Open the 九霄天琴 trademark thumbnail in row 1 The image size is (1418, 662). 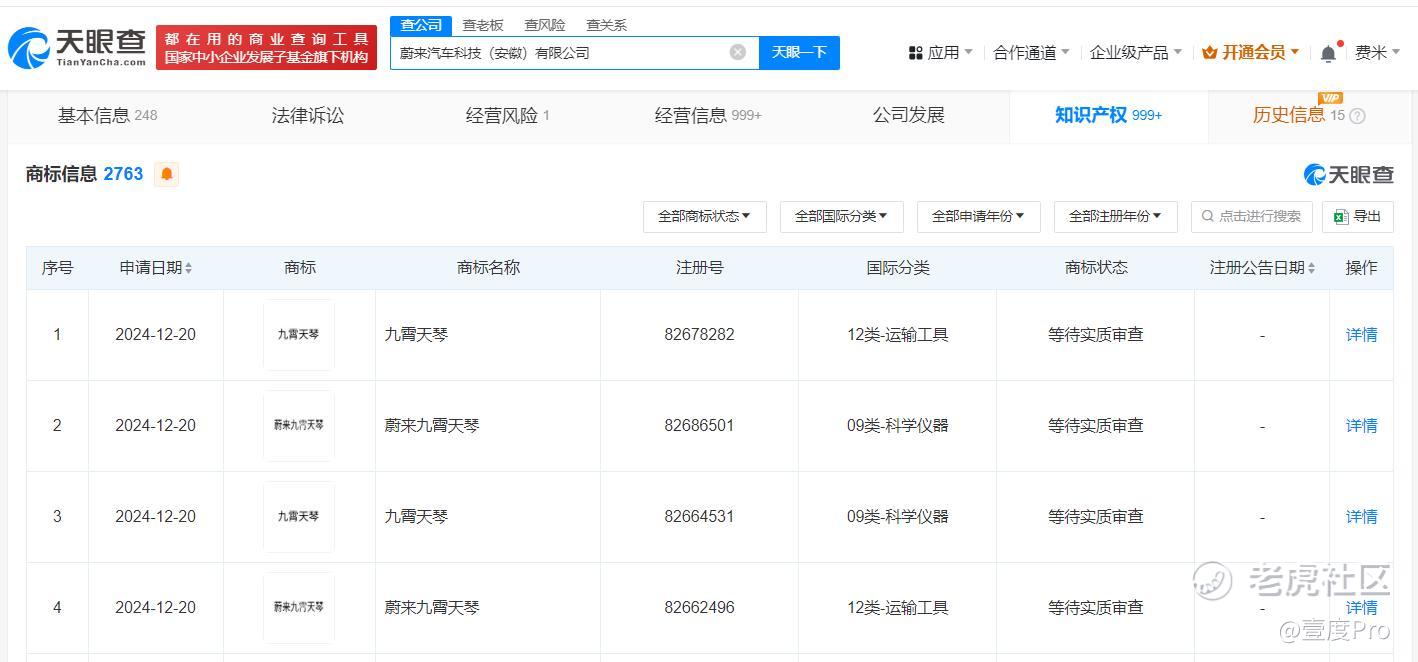click(x=299, y=335)
